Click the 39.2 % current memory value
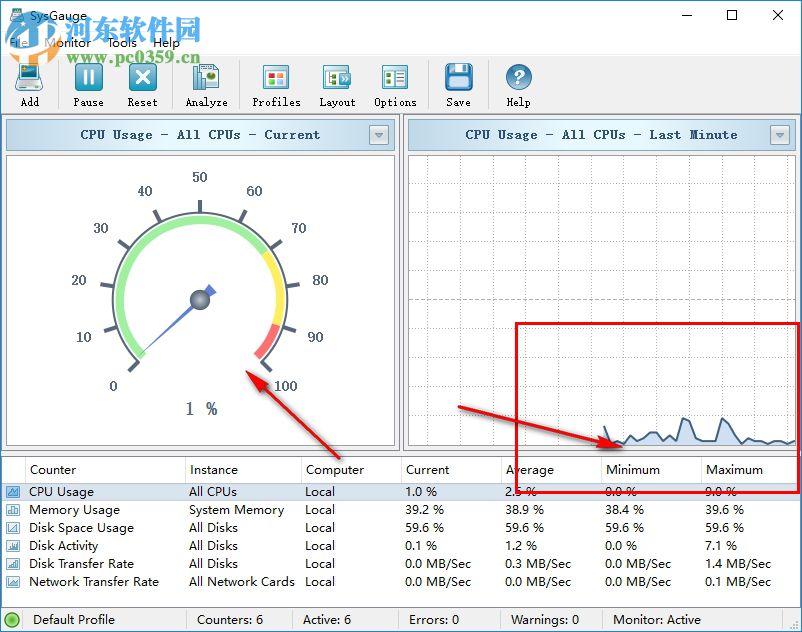The height and width of the screenshot is (632, 802). tap(424, 510)
